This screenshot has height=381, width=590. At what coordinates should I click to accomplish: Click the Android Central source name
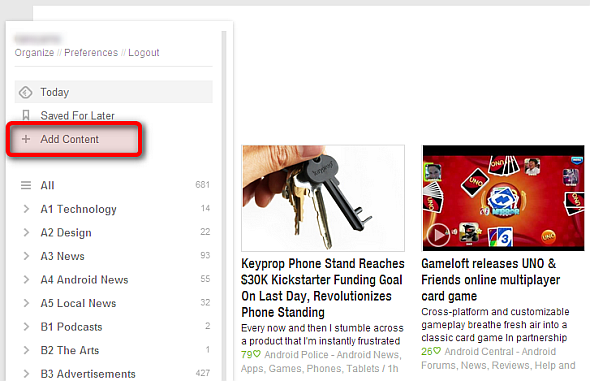479,351
